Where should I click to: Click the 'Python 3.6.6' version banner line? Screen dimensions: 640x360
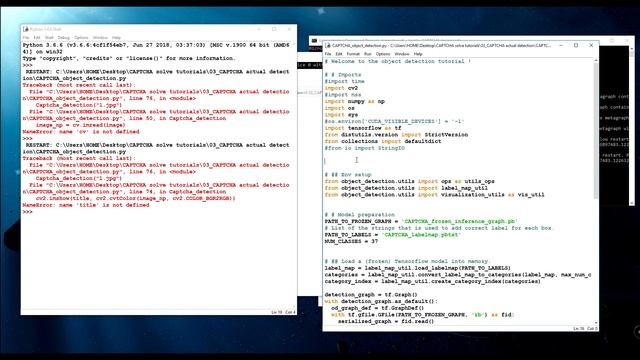click(x=156, y=45)
